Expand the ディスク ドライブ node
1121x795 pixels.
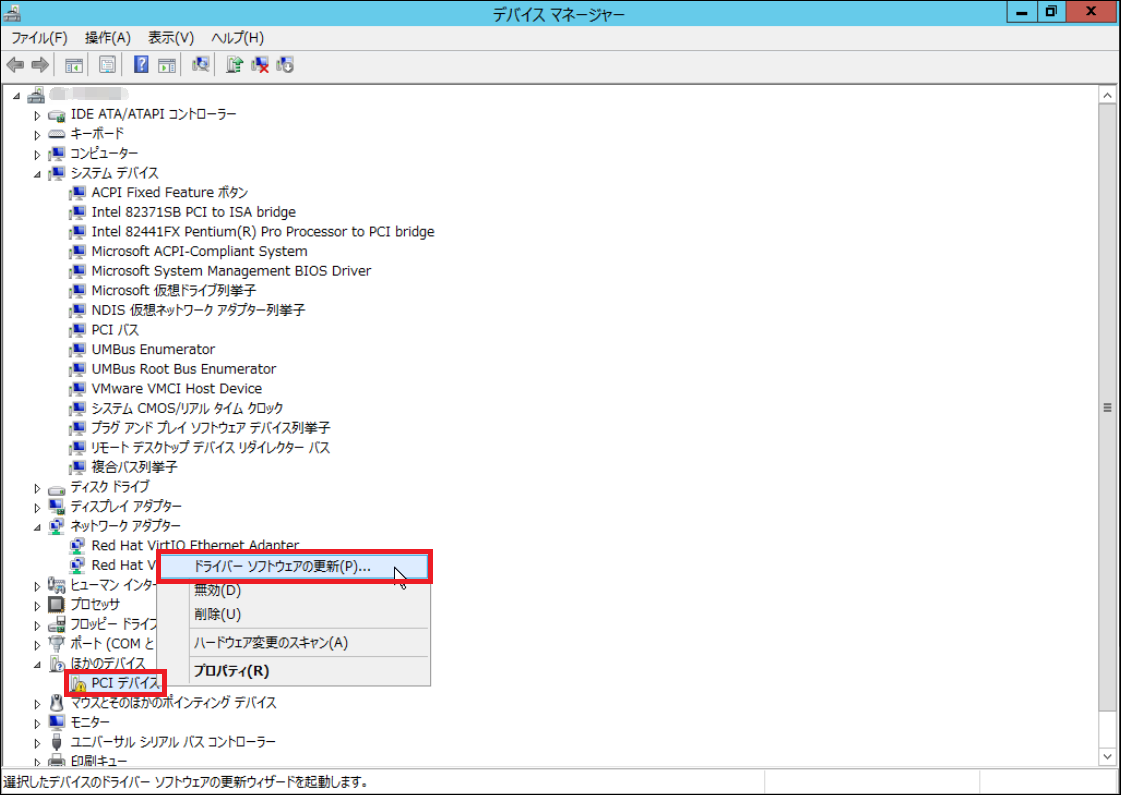pos(37,488)
